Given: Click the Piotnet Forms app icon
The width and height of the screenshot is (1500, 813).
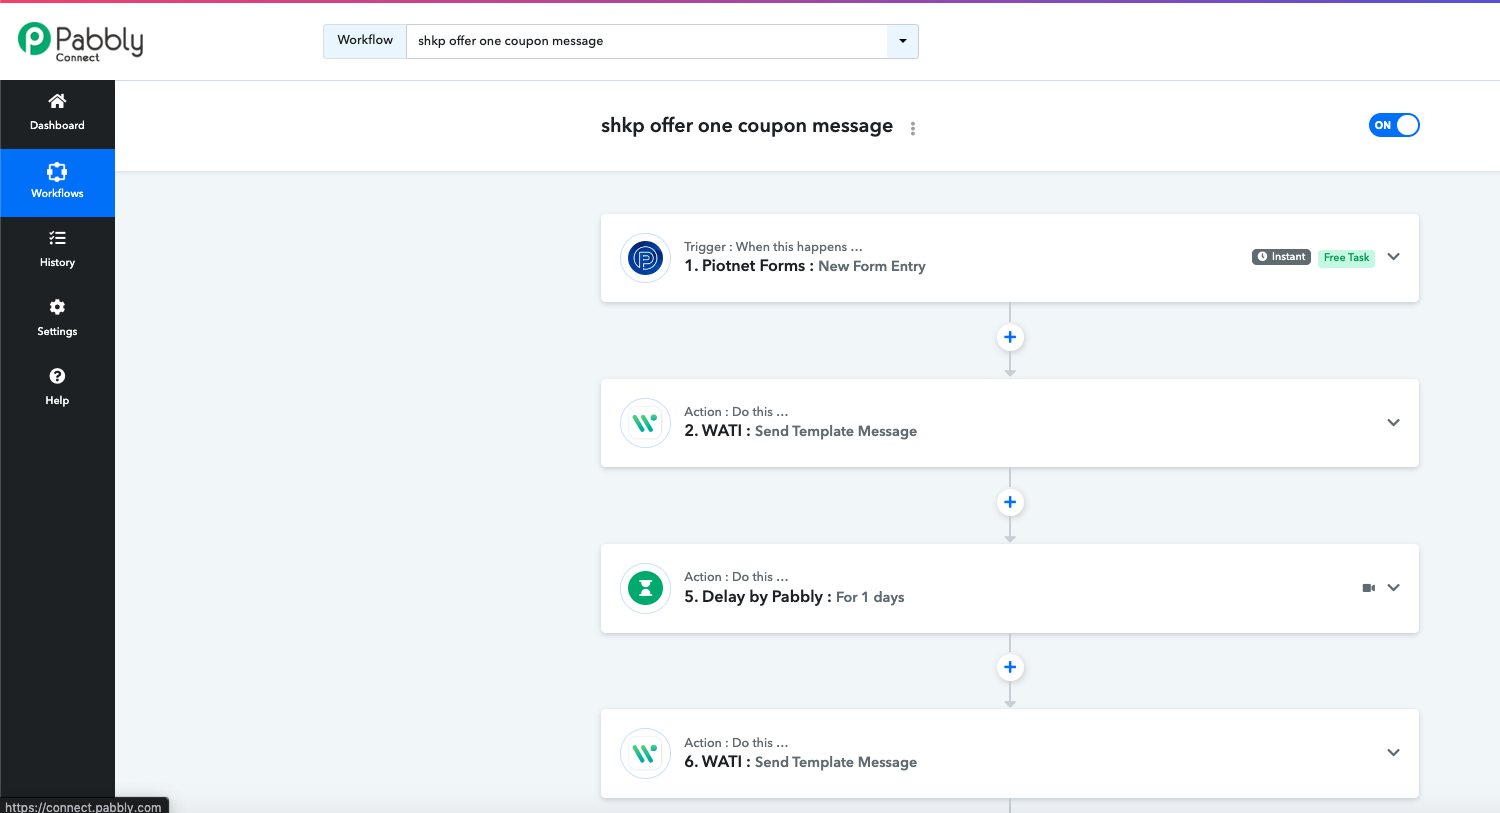Looking at the screenshot, I should pyautogui.click(x=646, y=258).
